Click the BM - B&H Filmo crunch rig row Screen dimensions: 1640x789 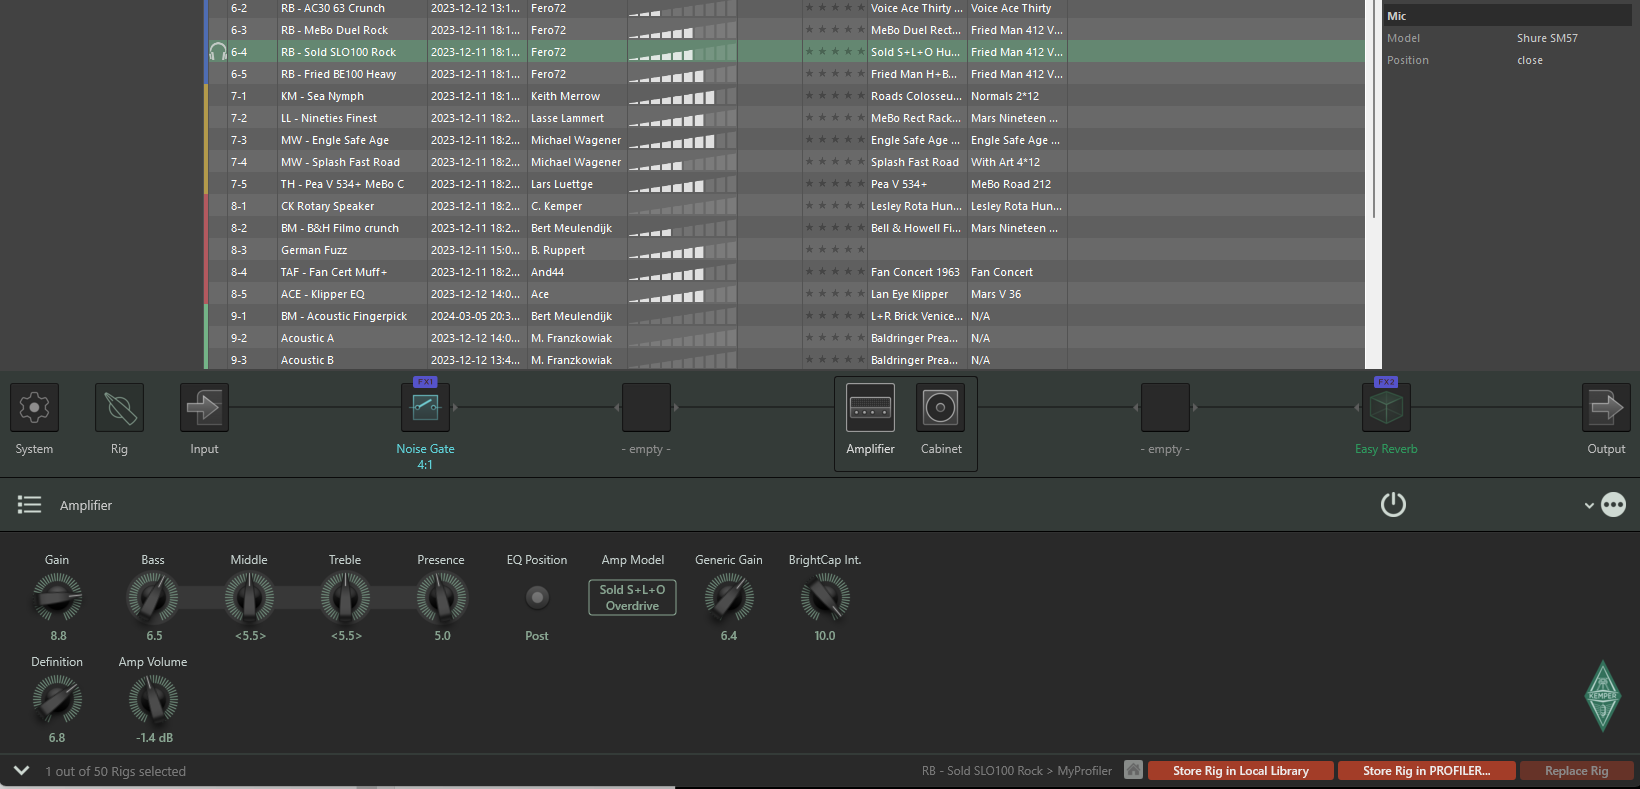[x=785, y=228]
